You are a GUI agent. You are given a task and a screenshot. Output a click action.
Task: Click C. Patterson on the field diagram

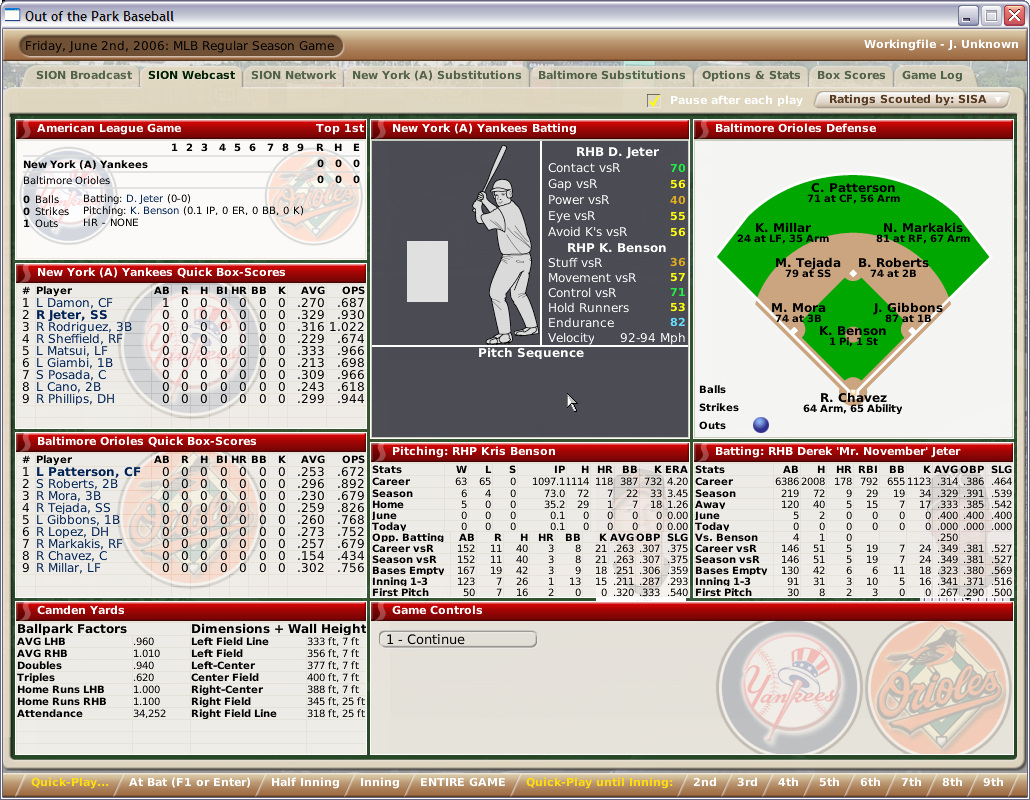853,188
